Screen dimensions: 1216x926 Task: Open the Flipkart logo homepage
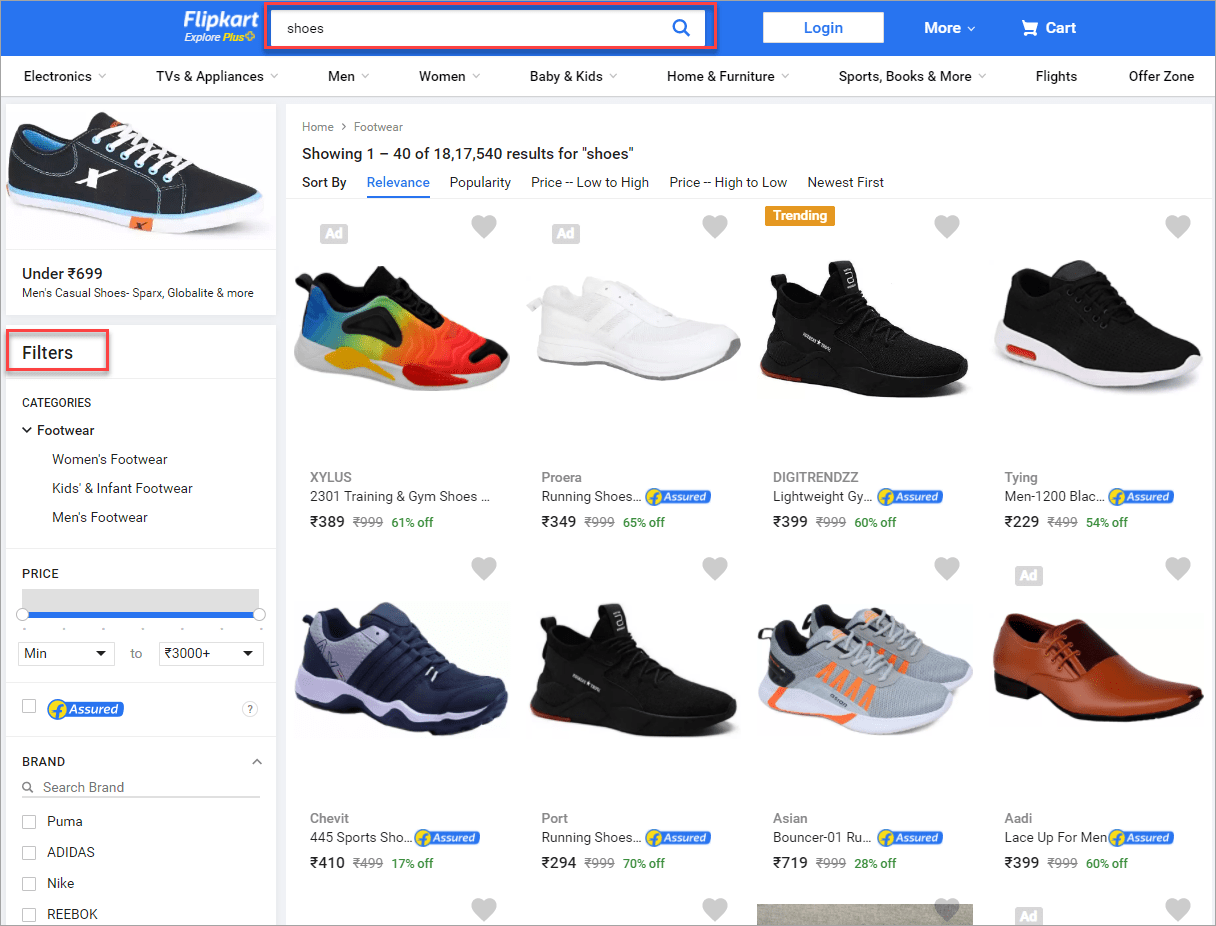click(221, 20)
